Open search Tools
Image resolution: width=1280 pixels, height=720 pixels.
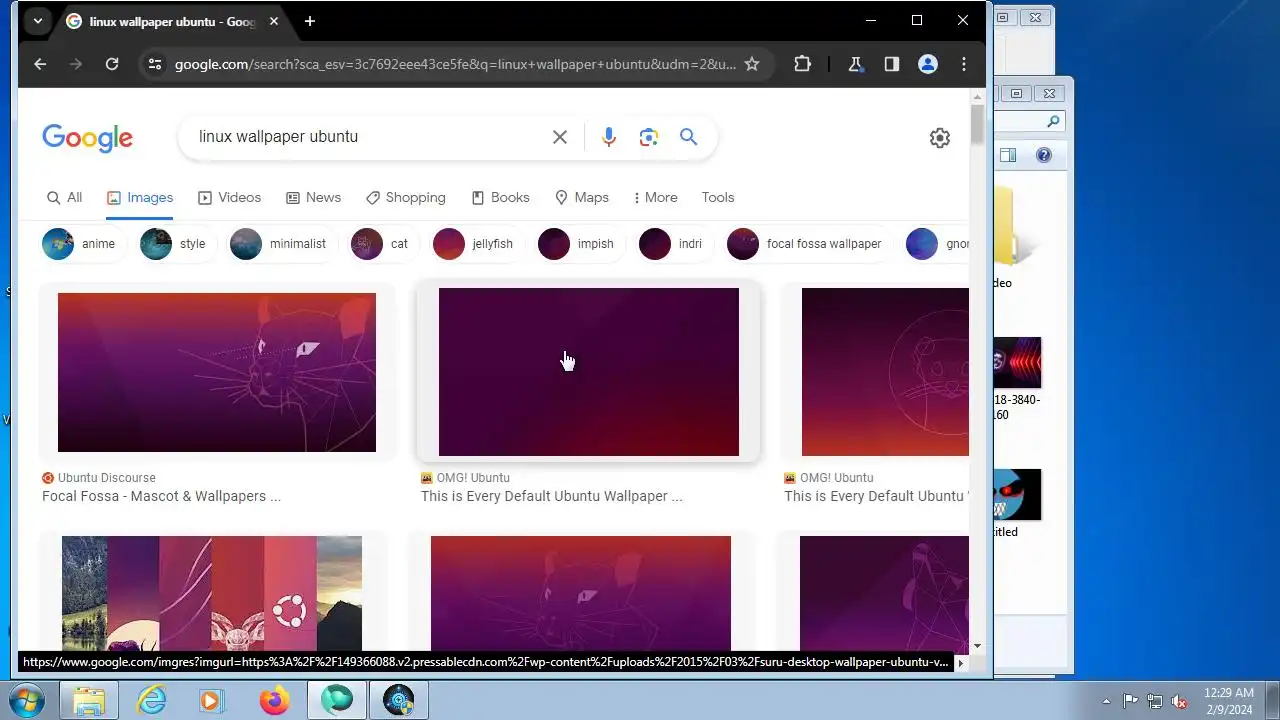click(x=718, y=197)
